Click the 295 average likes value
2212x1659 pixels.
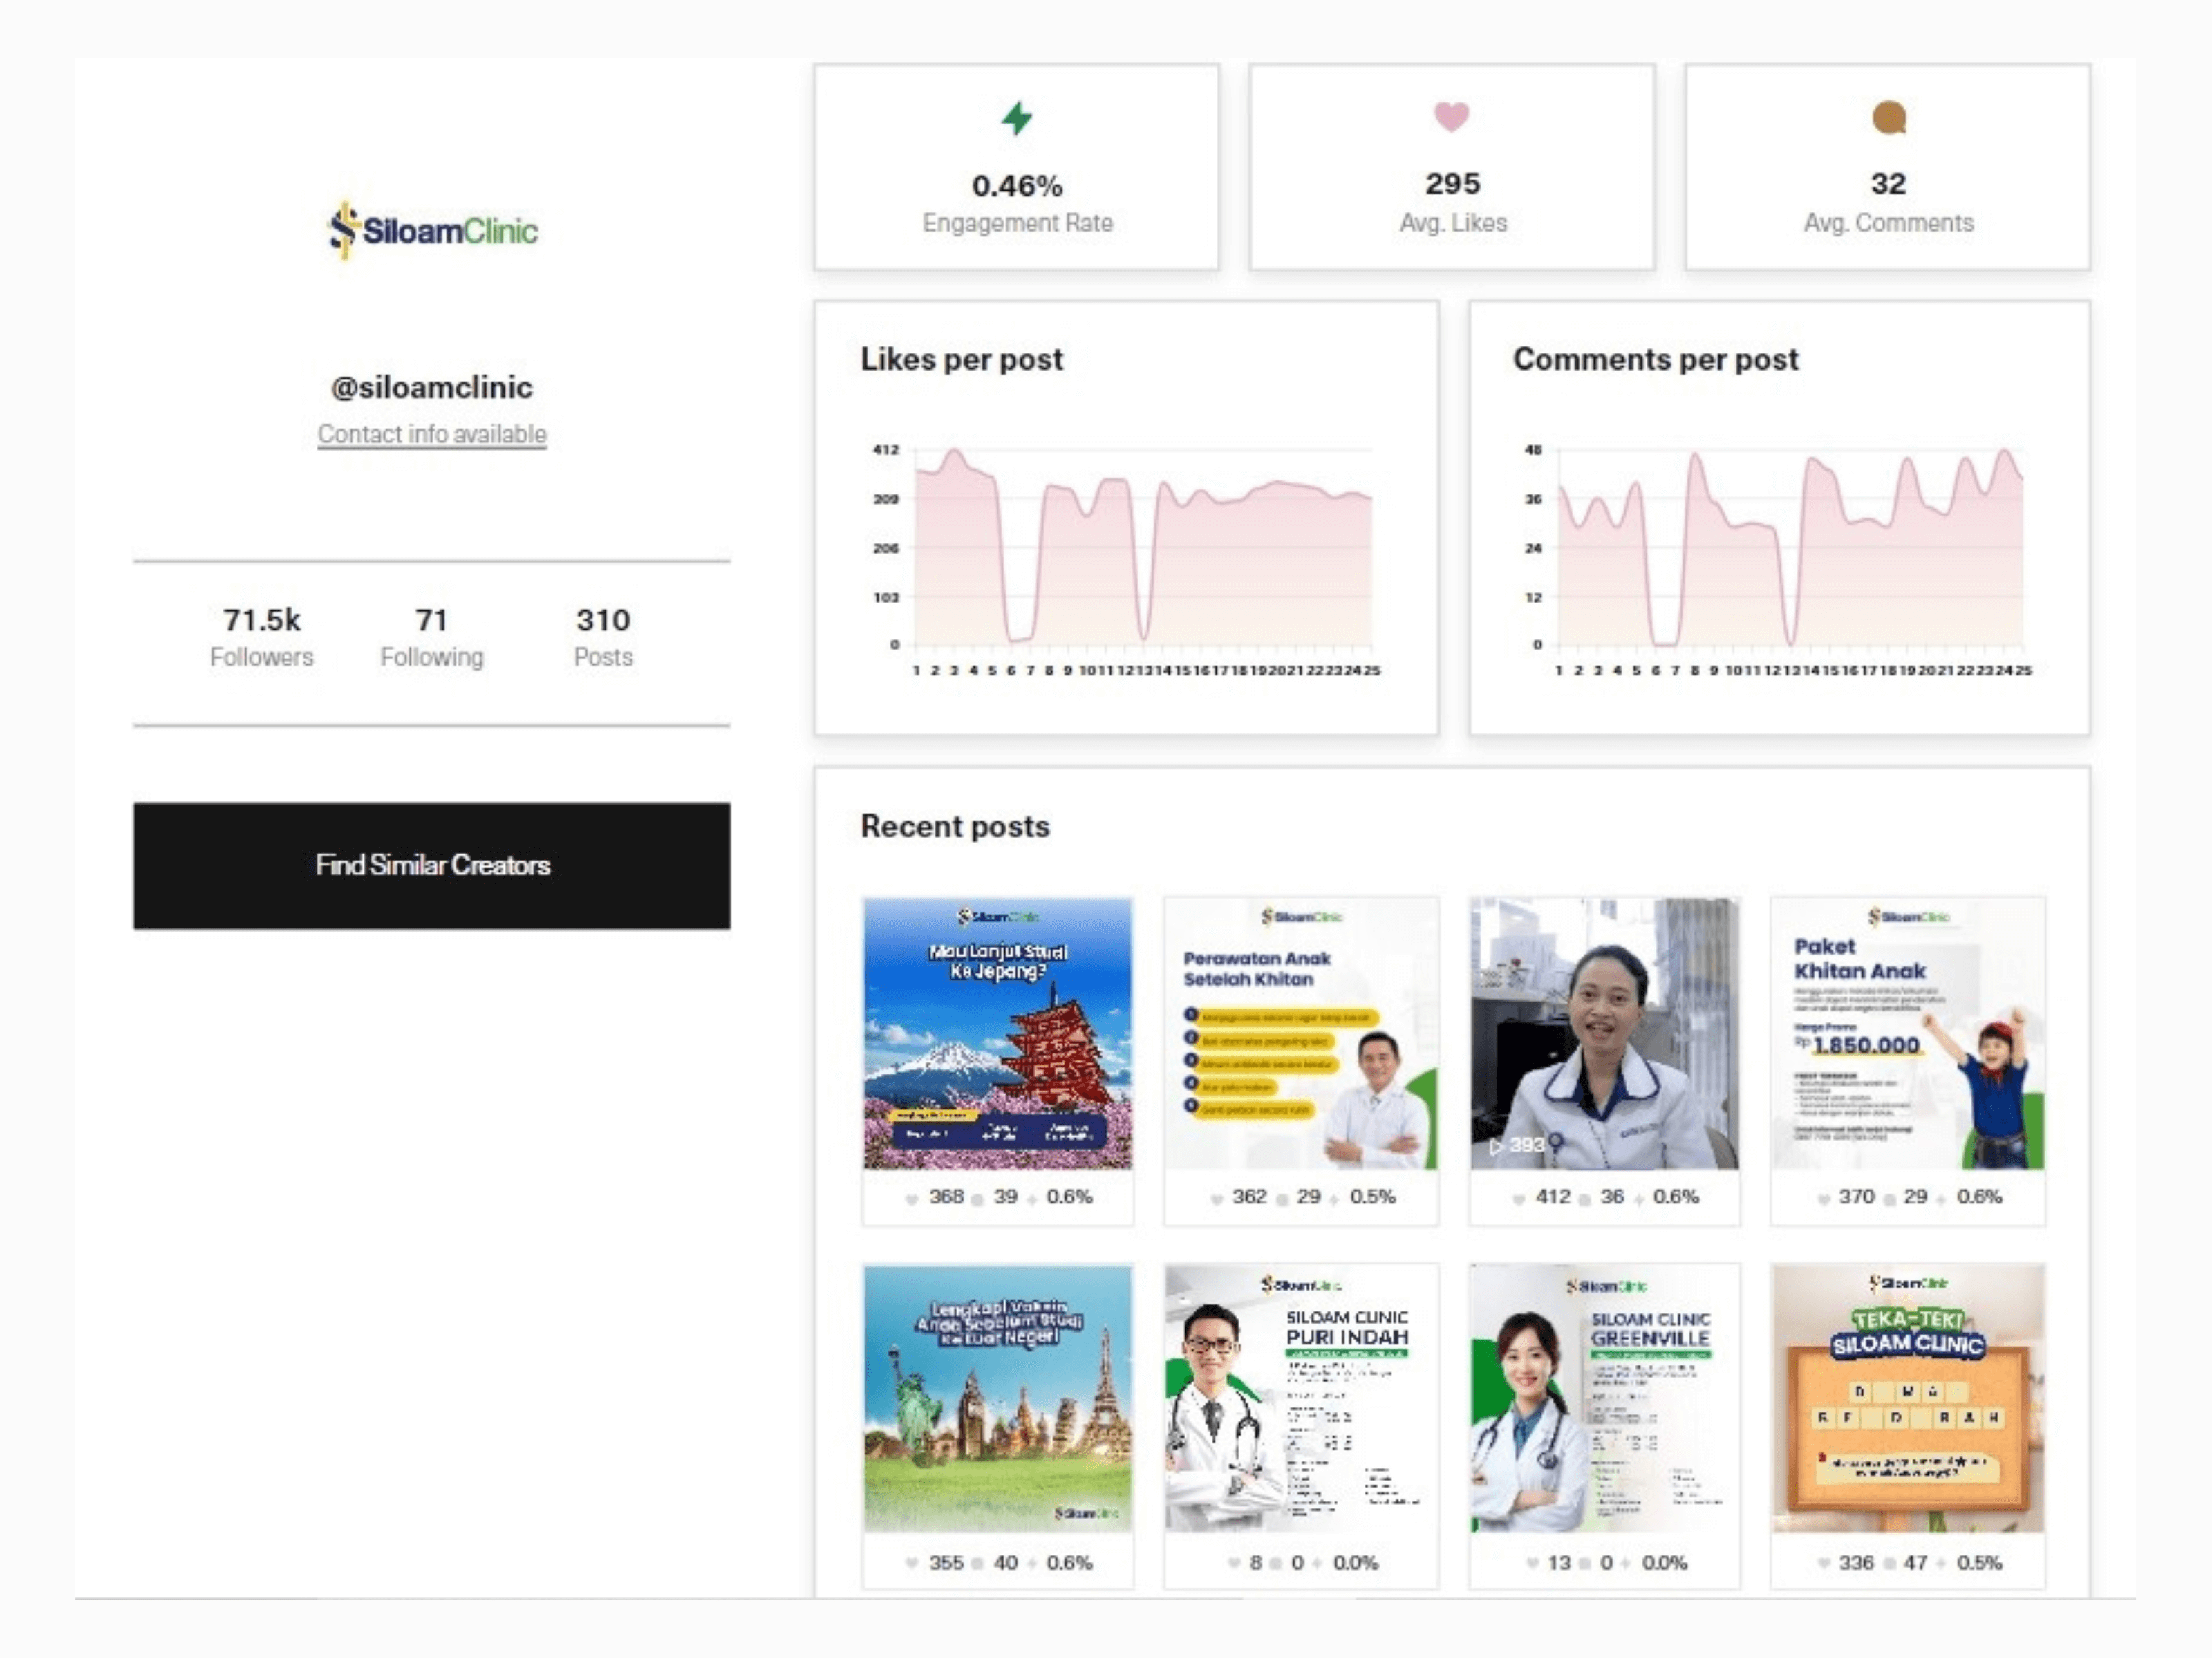pyautogui.click(x=1453, y=184)
